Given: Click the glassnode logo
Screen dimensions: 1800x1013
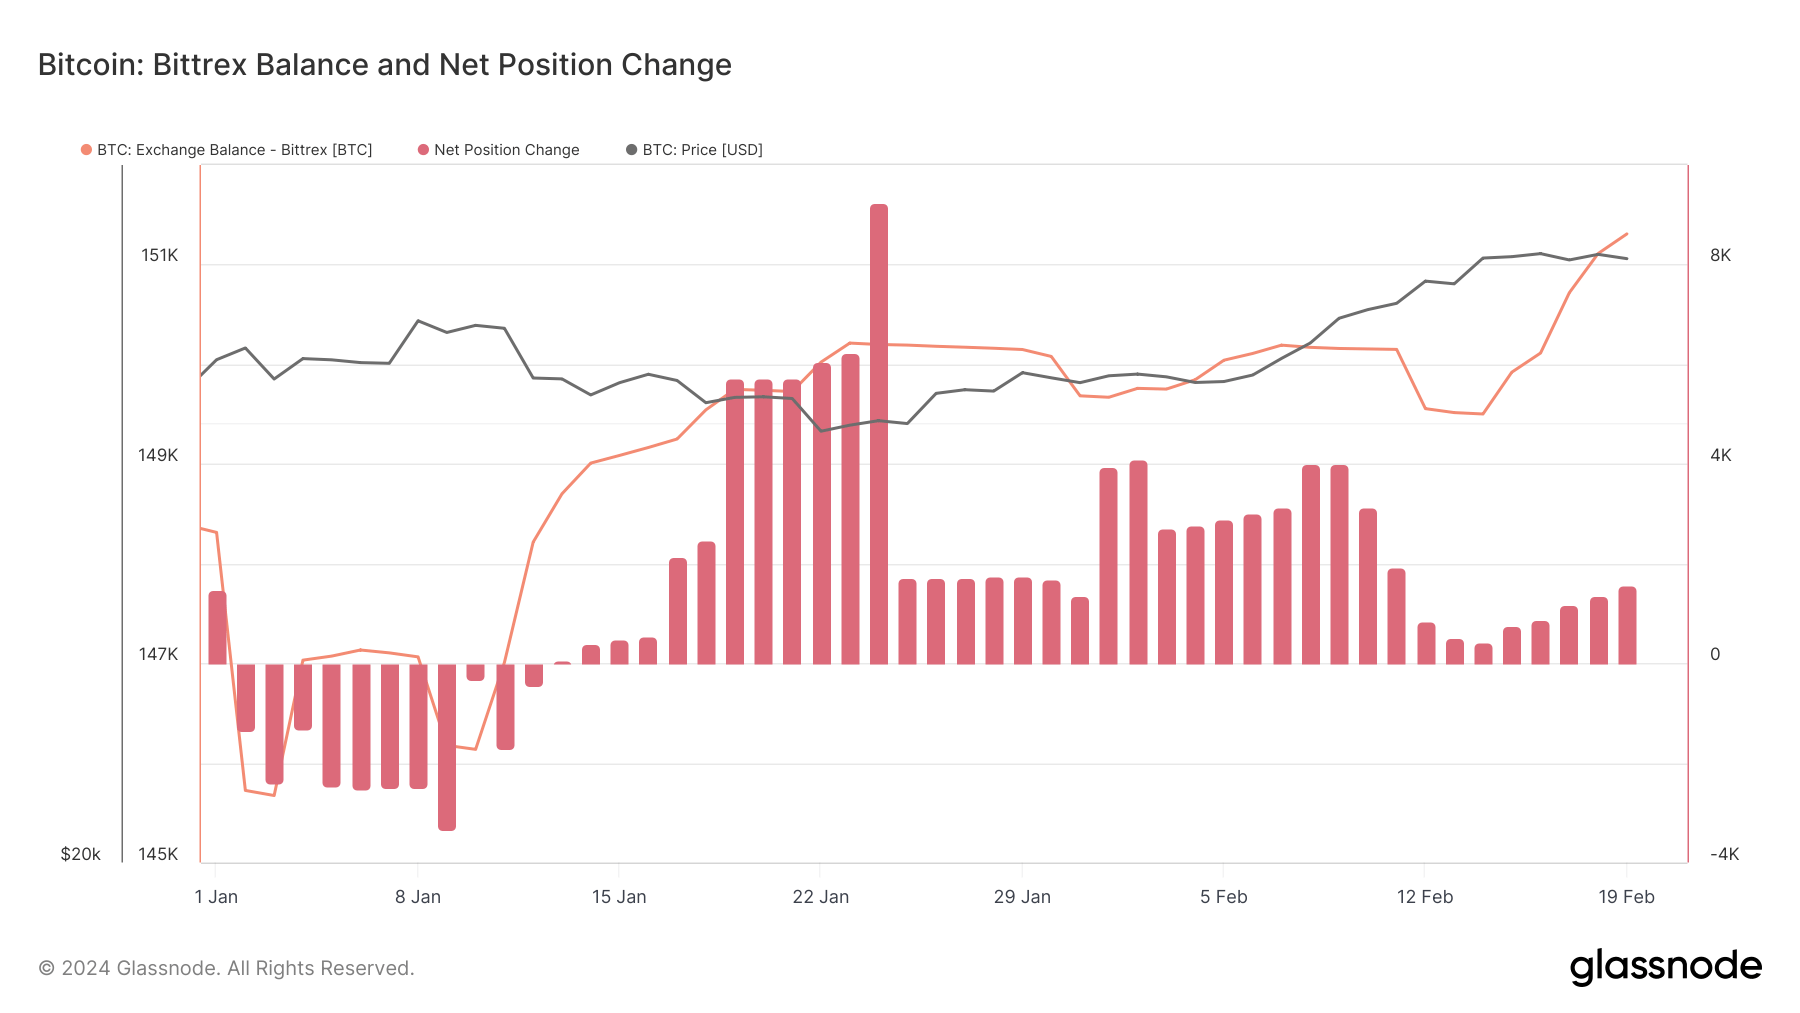Looking at the screenshot, I should (1665, 967).
